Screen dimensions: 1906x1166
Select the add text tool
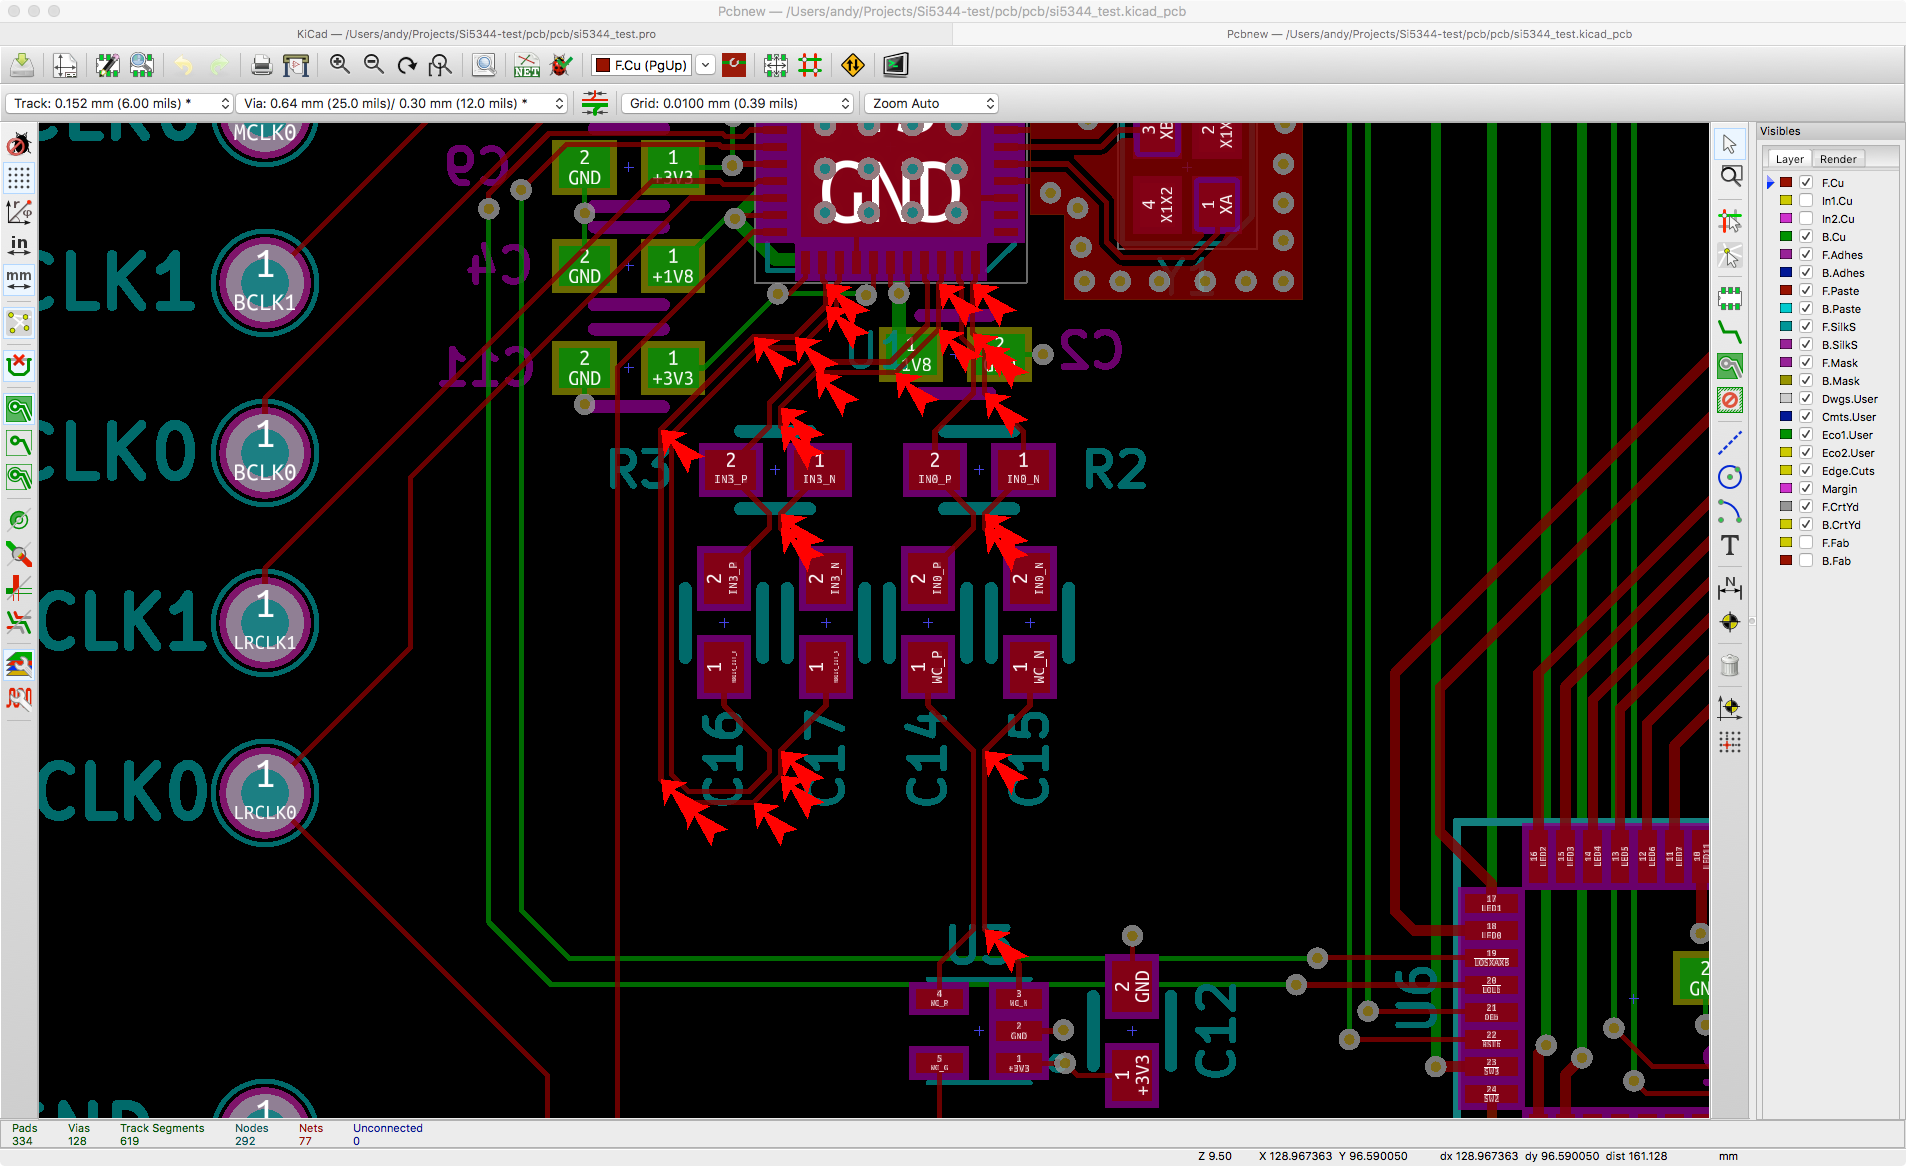[x=1729, y=546]
